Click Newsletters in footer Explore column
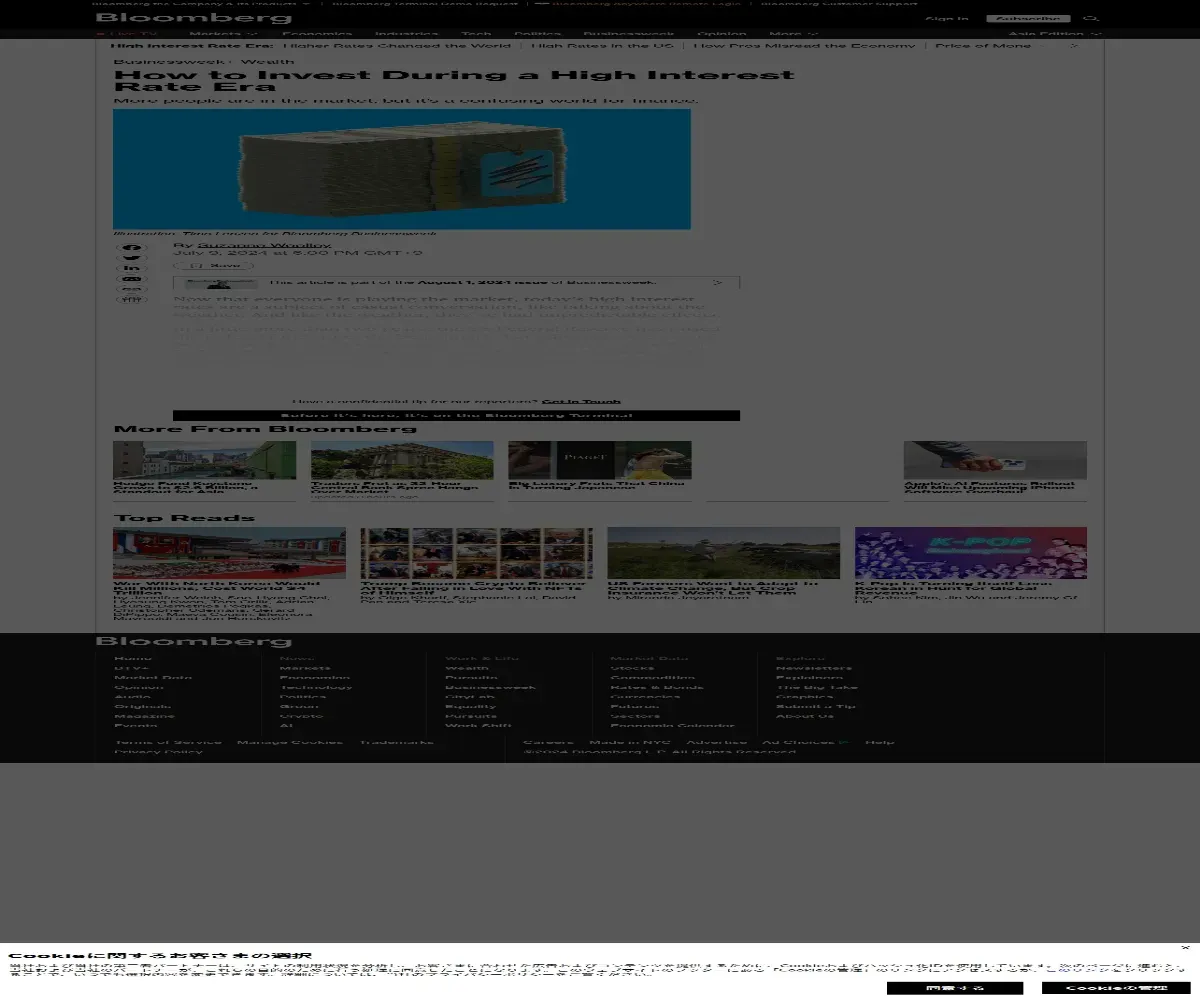Image resolution: width=1200 pixels, height=1000 pixels. (x=814, y=668)
